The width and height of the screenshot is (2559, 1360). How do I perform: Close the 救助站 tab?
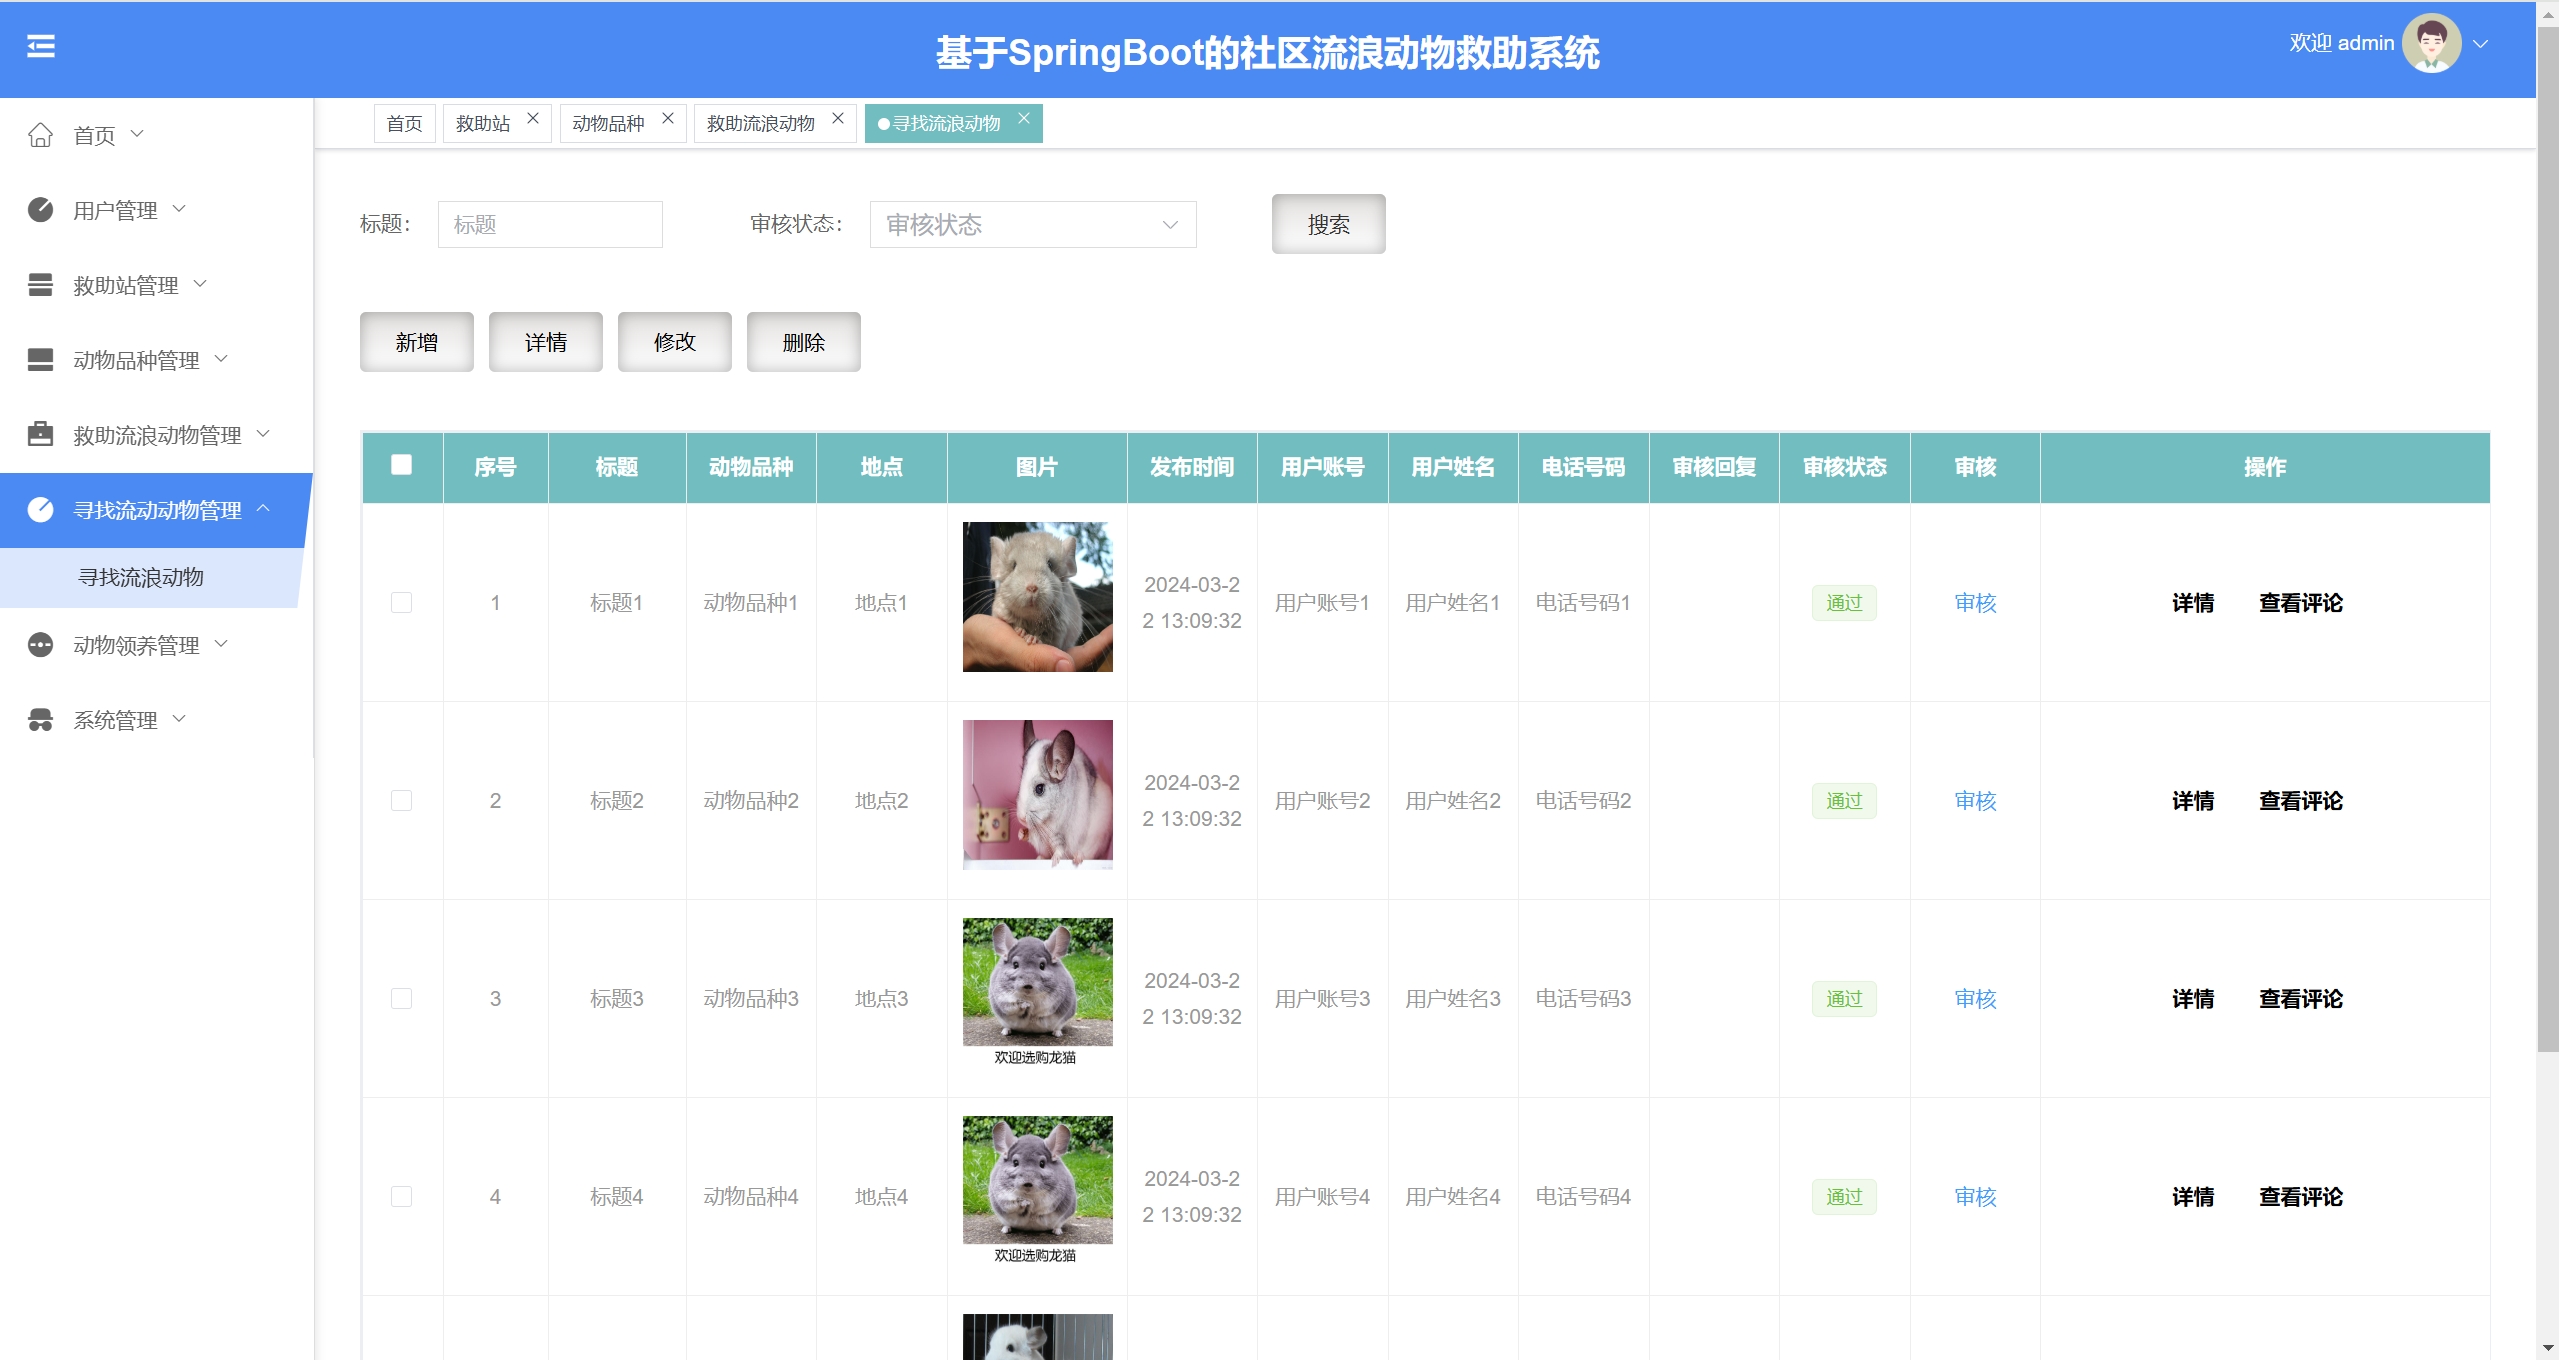point(533,118)
